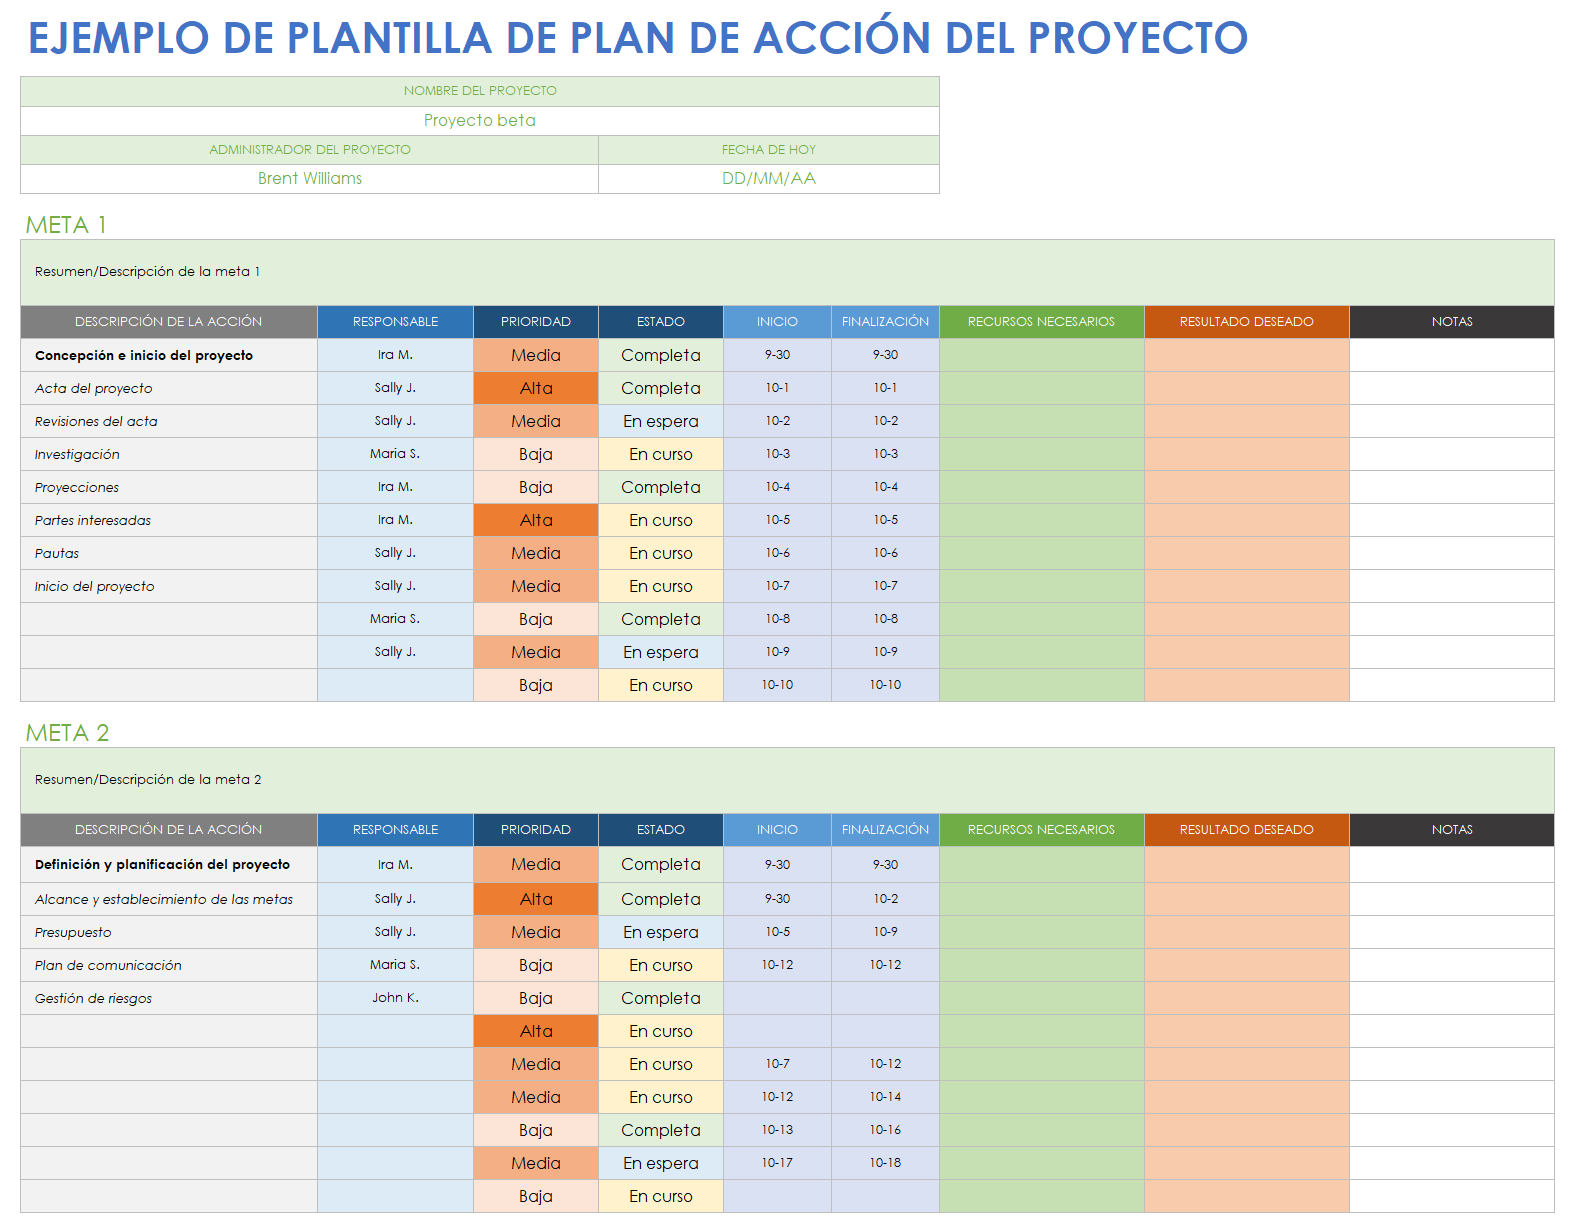Select 'Resumen/Descripción de la meta 1' cell

(x=787, y=272)
